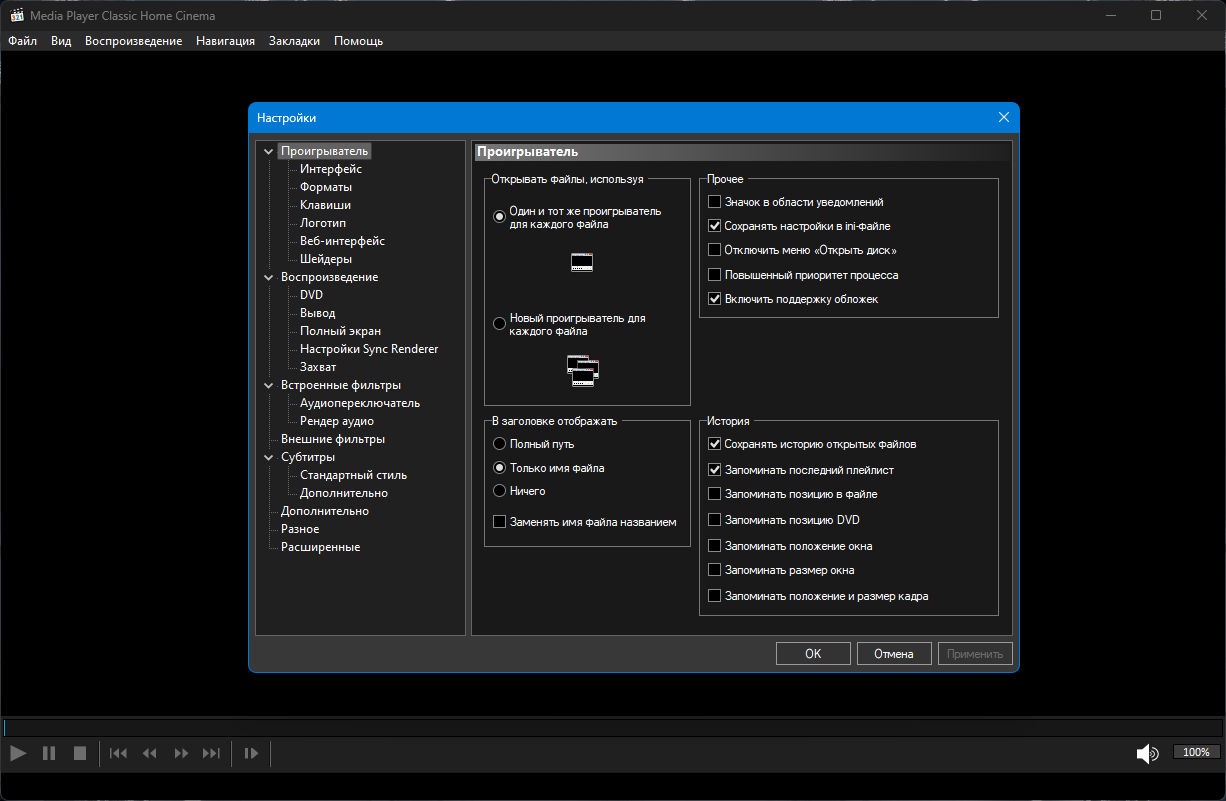
Task: Collapse the "Субтитры" tree branch
Action: point(268,457)
